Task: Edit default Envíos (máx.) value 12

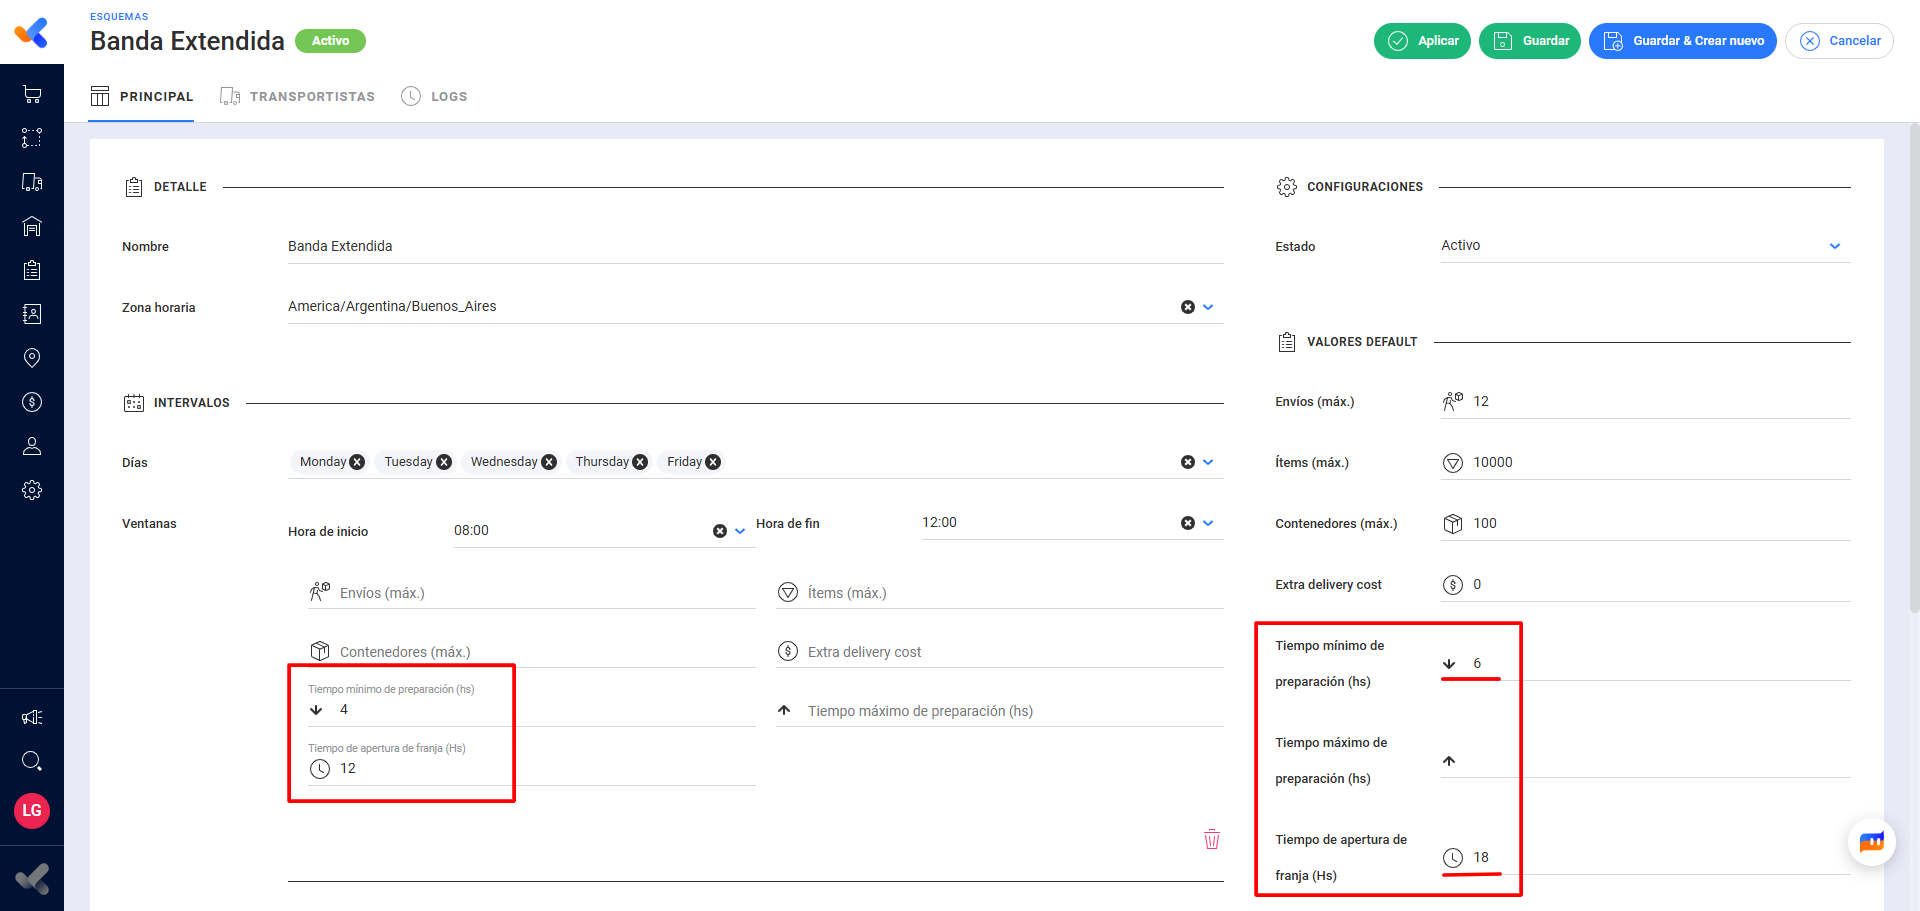Action: click(1645, 401)
